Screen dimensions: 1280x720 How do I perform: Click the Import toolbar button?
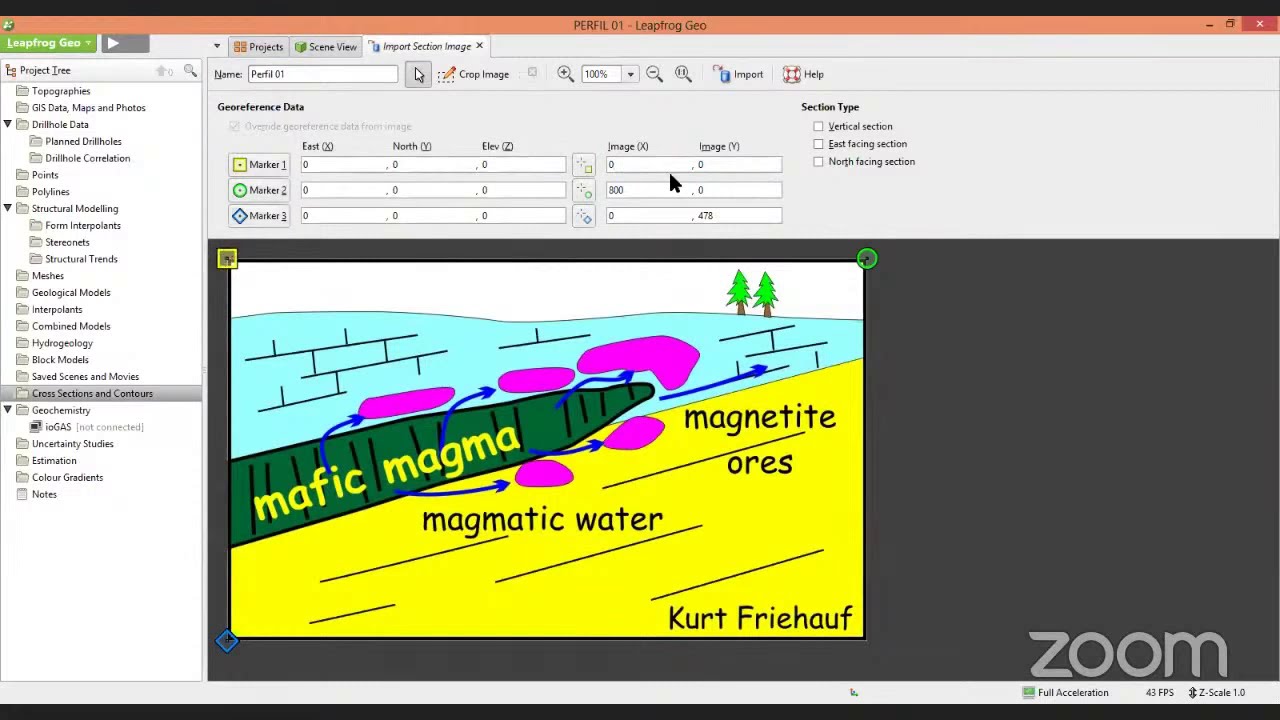coord(738,74)
